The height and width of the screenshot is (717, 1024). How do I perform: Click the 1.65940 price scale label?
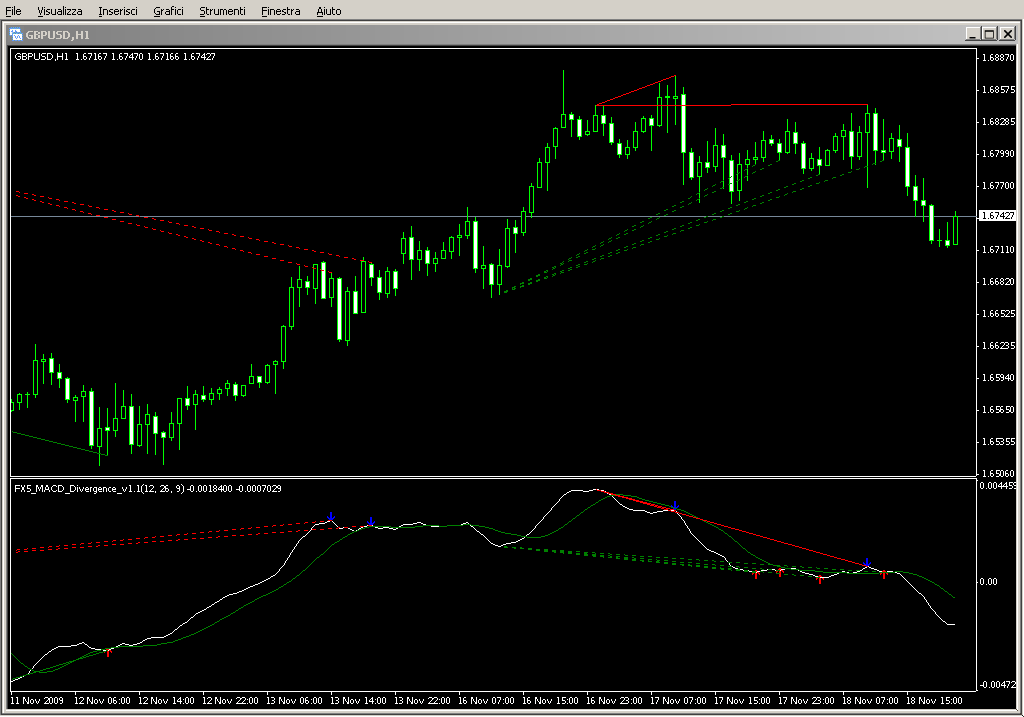click(998, 377)
